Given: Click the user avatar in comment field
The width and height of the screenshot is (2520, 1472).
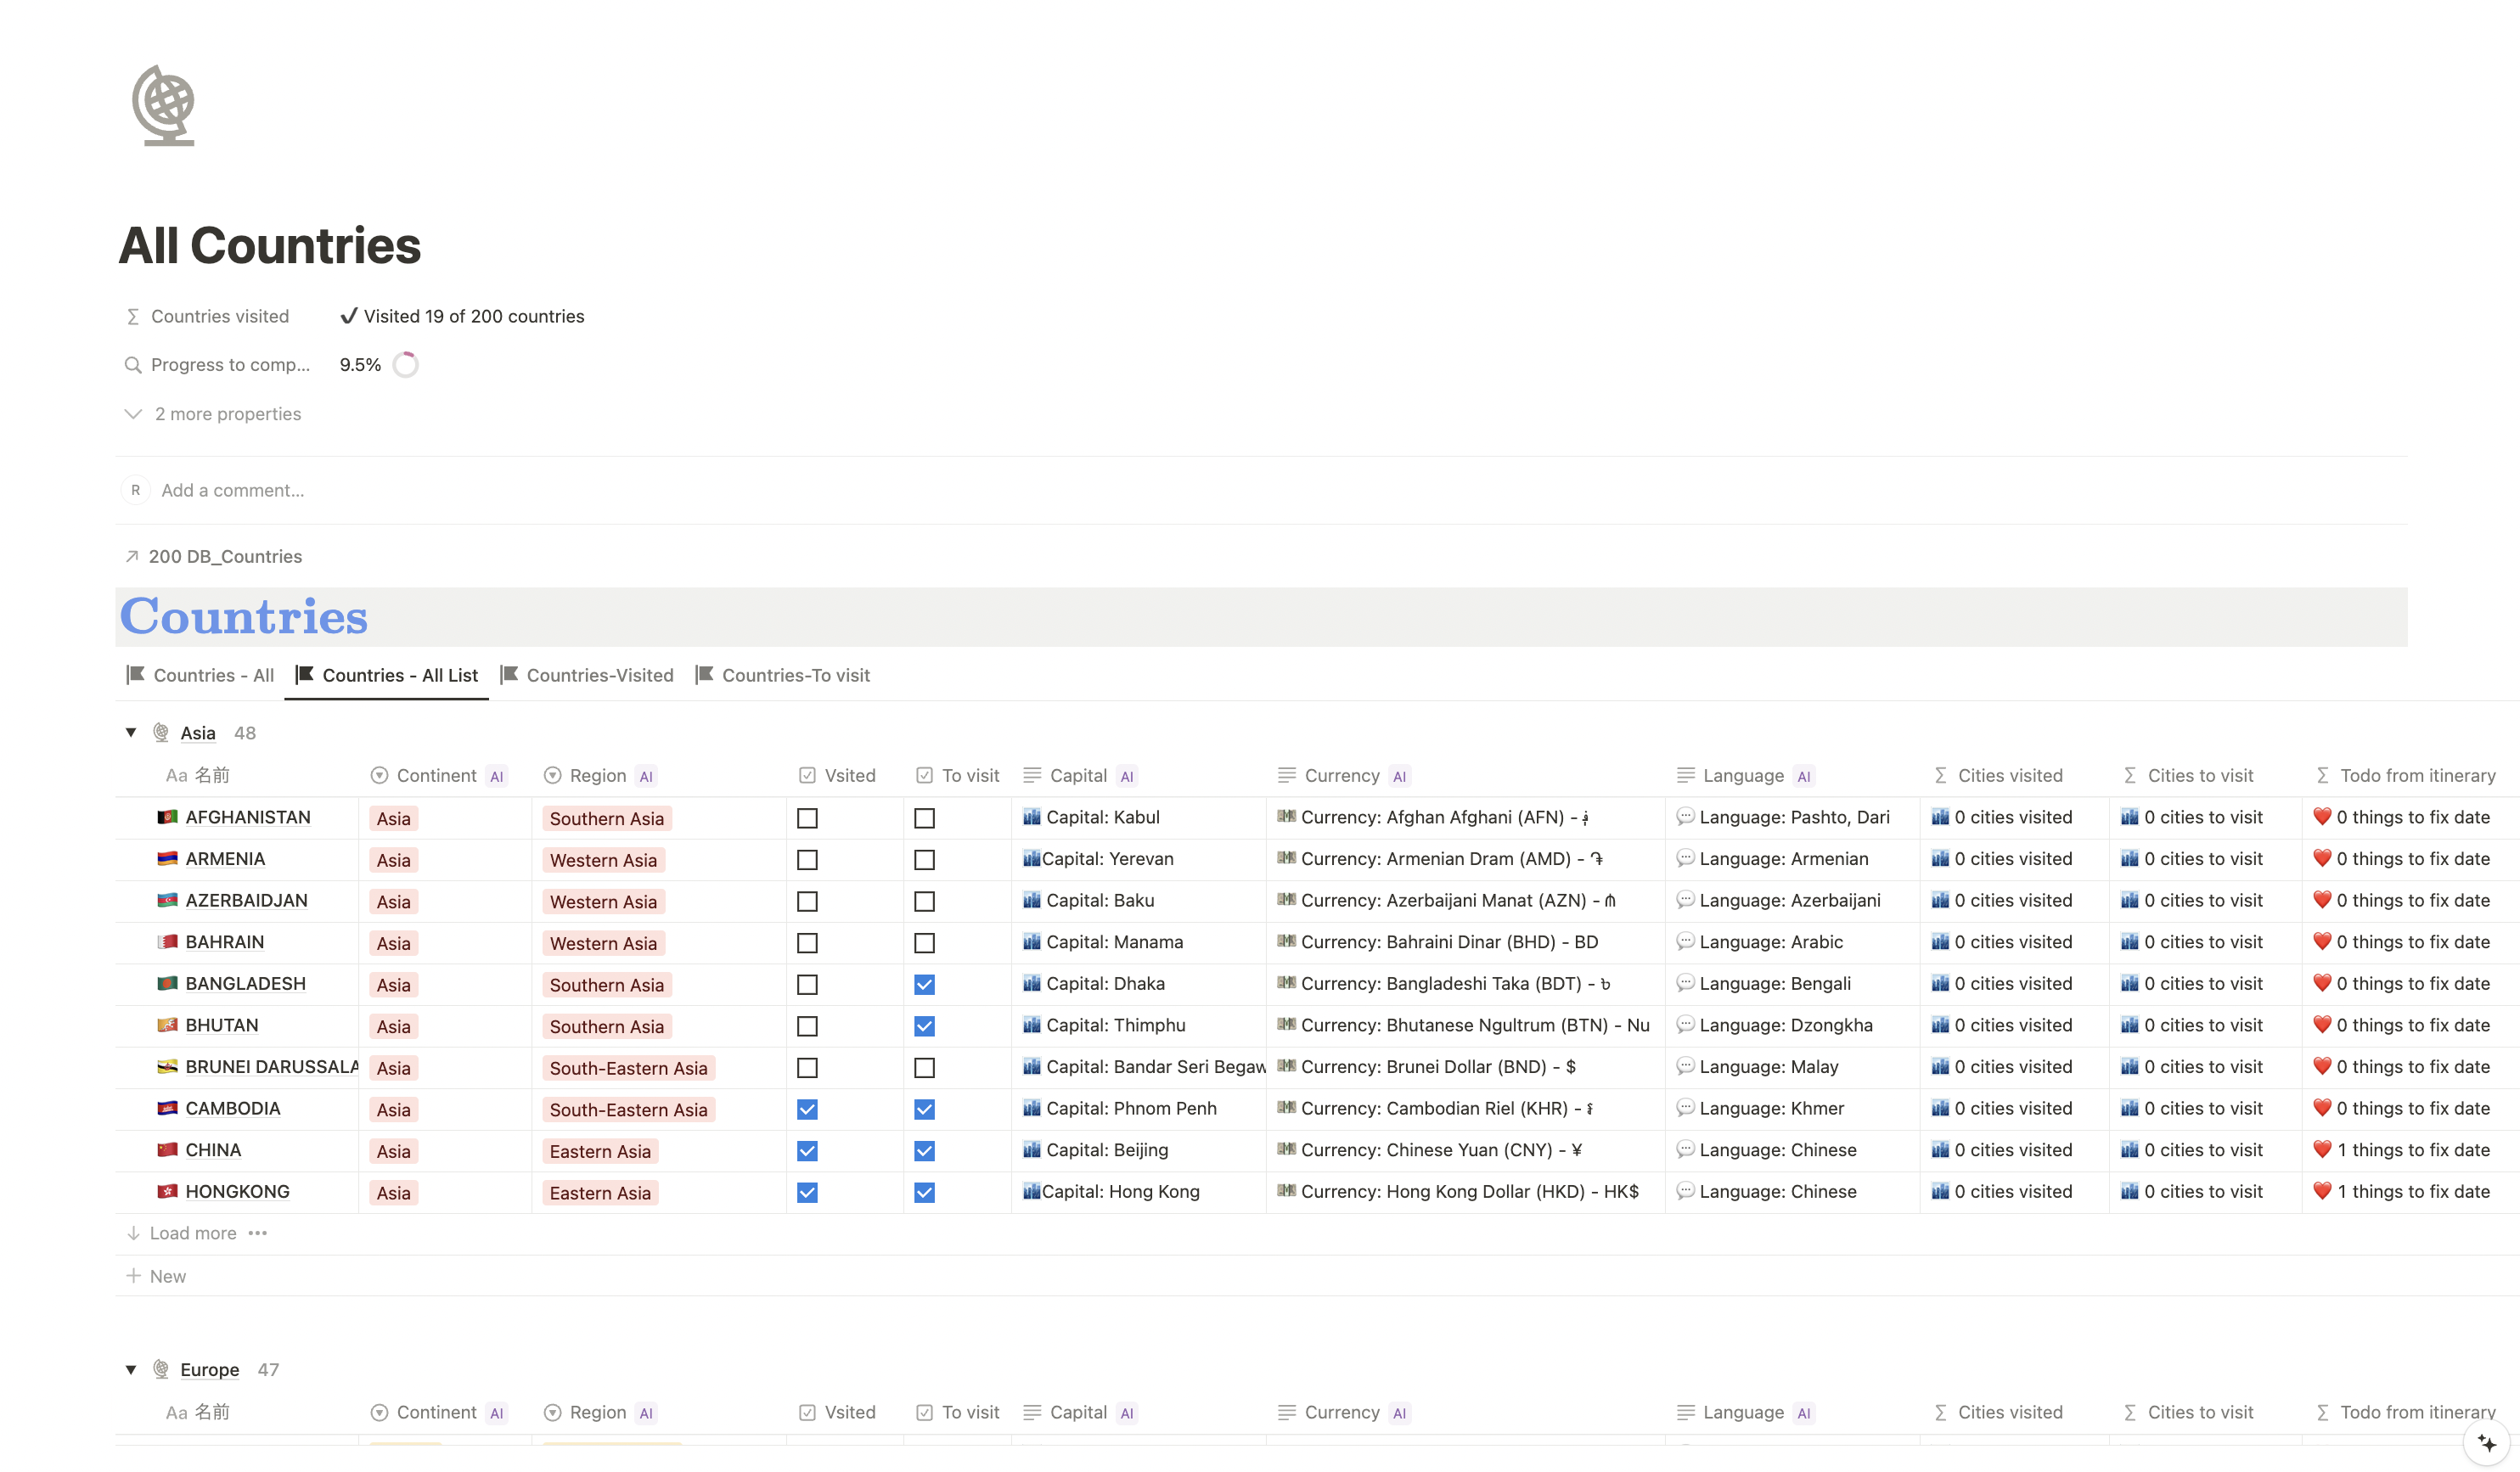Looking at the screenshot, I should [x=135, y=490].
